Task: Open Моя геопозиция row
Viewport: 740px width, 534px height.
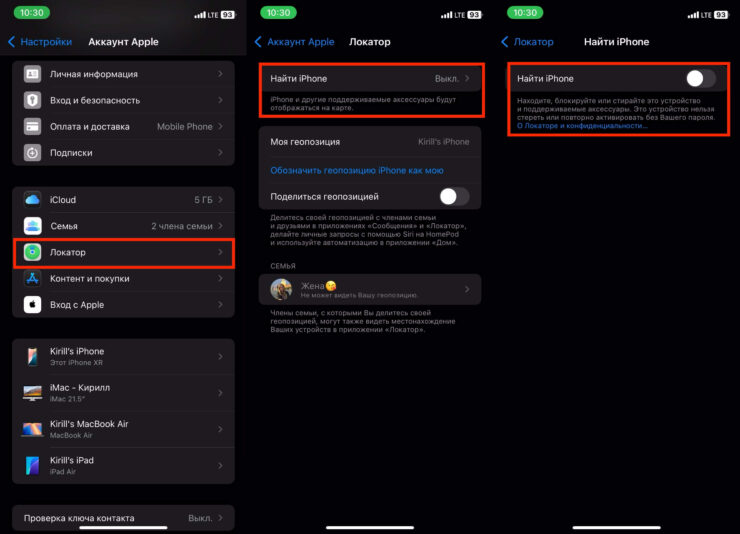Action: [x=370, y=142]
